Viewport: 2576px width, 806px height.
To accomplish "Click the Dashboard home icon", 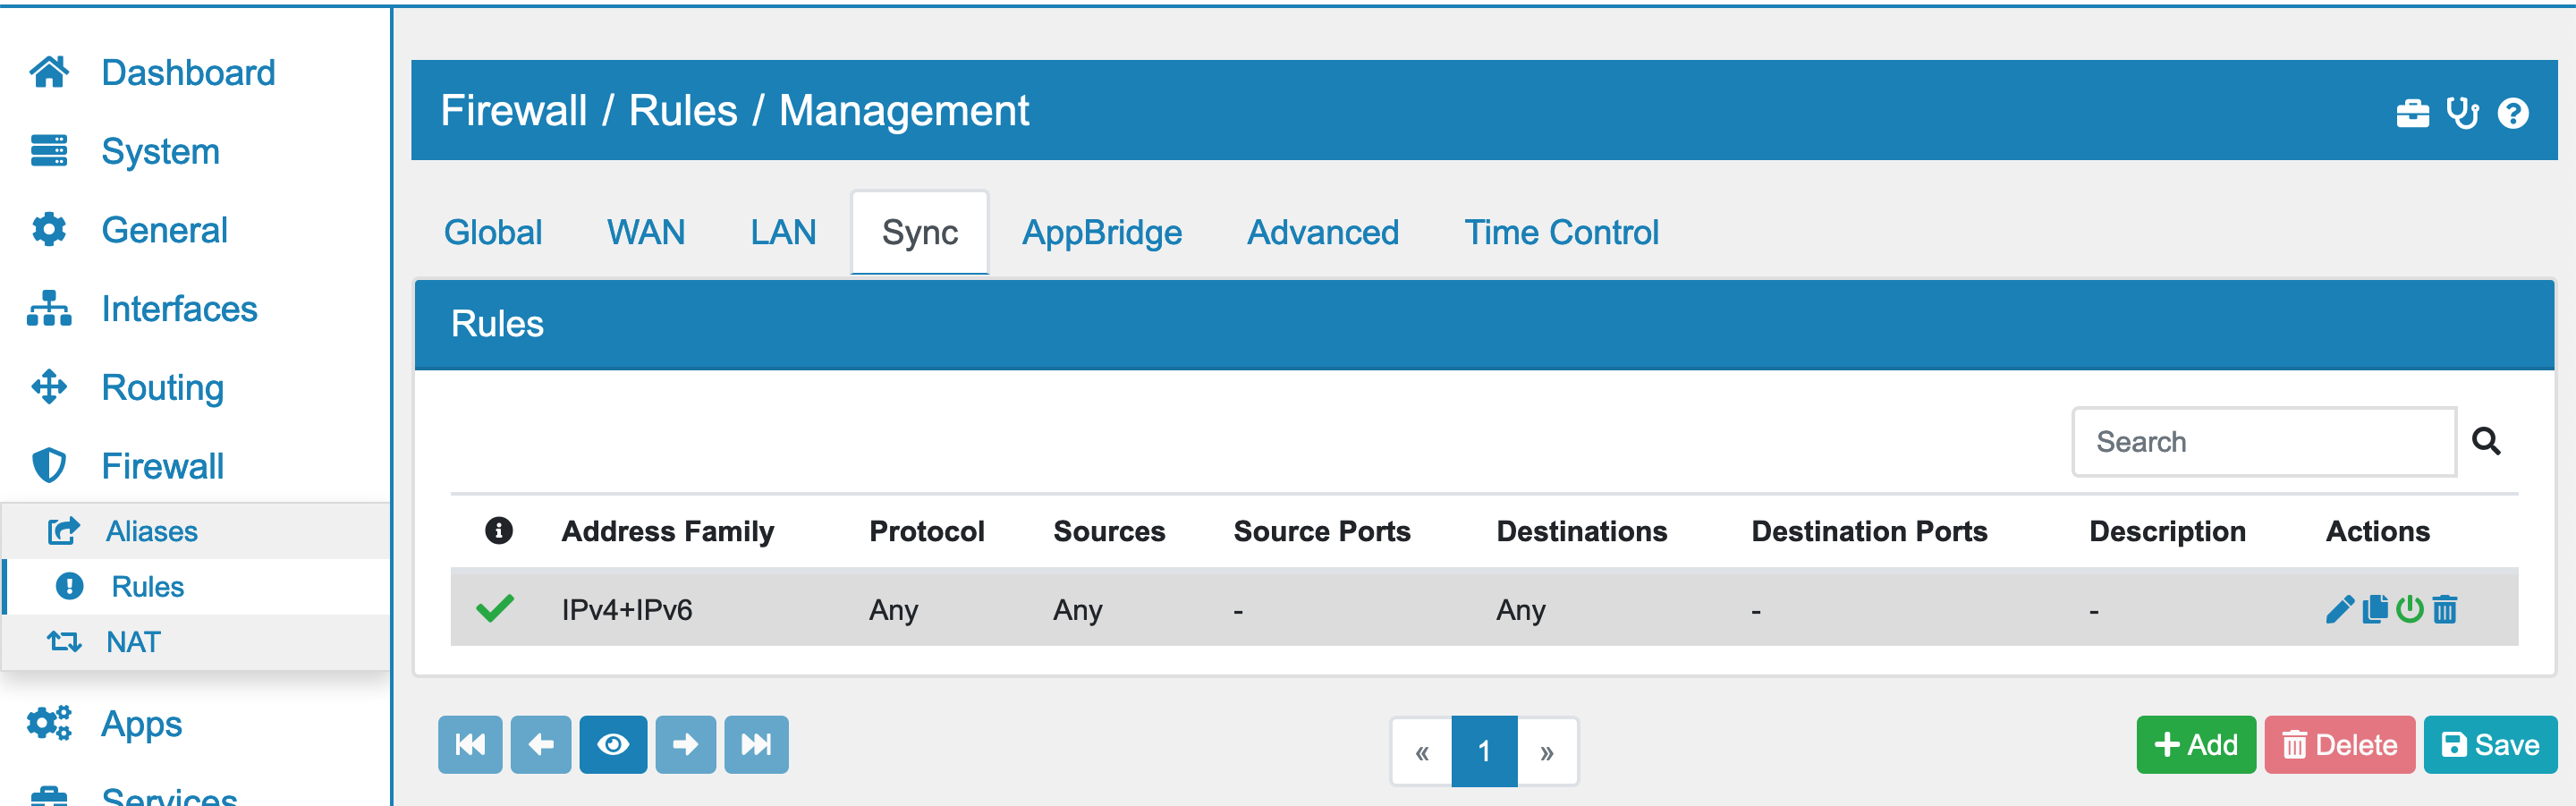I will (49, 72).
